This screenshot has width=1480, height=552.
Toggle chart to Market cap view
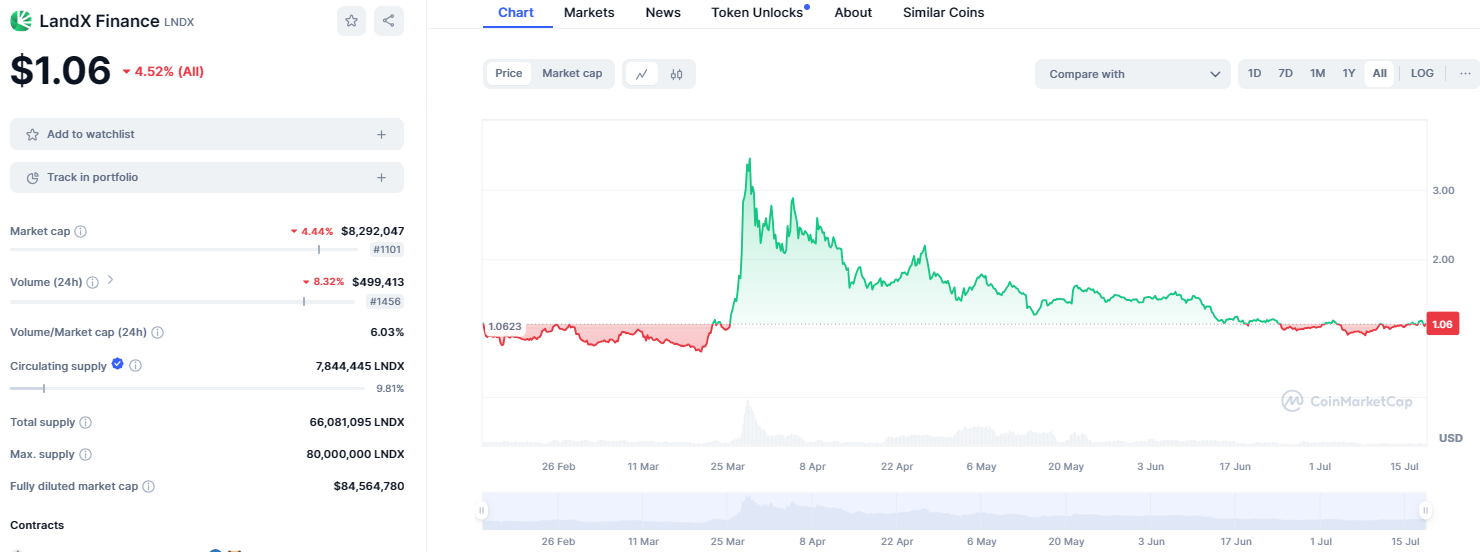click(572, 73)
